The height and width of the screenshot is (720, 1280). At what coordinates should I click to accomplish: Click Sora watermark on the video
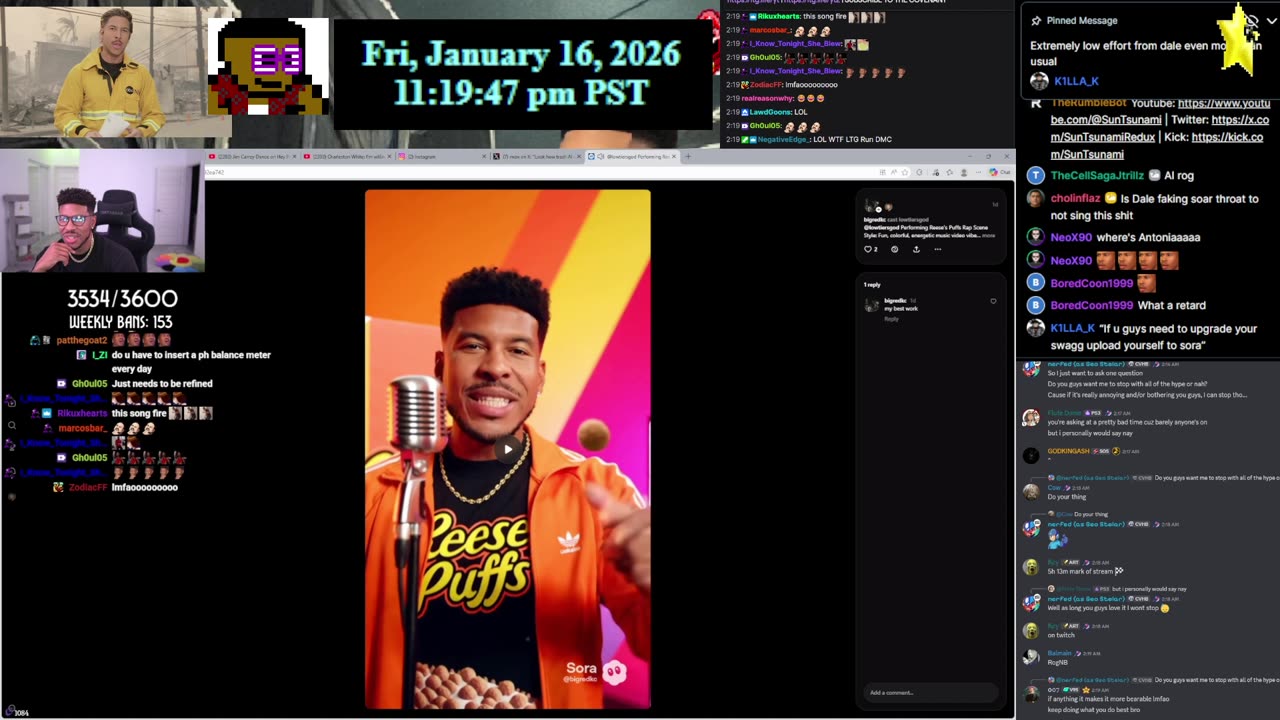tap(596, 671)
